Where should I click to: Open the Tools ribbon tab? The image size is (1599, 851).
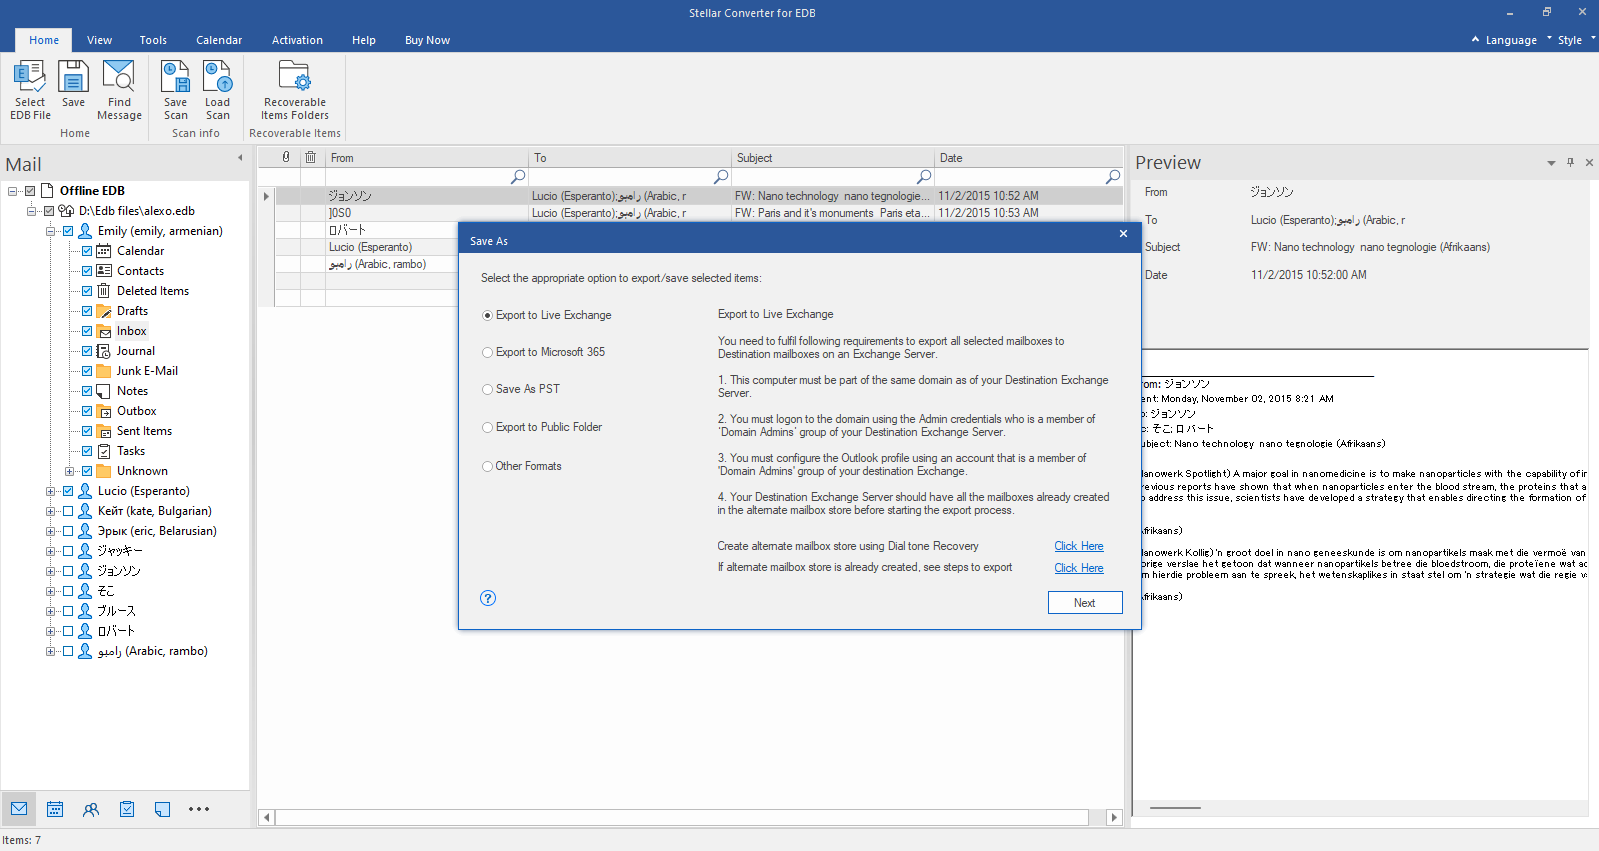tap(153, 40)
